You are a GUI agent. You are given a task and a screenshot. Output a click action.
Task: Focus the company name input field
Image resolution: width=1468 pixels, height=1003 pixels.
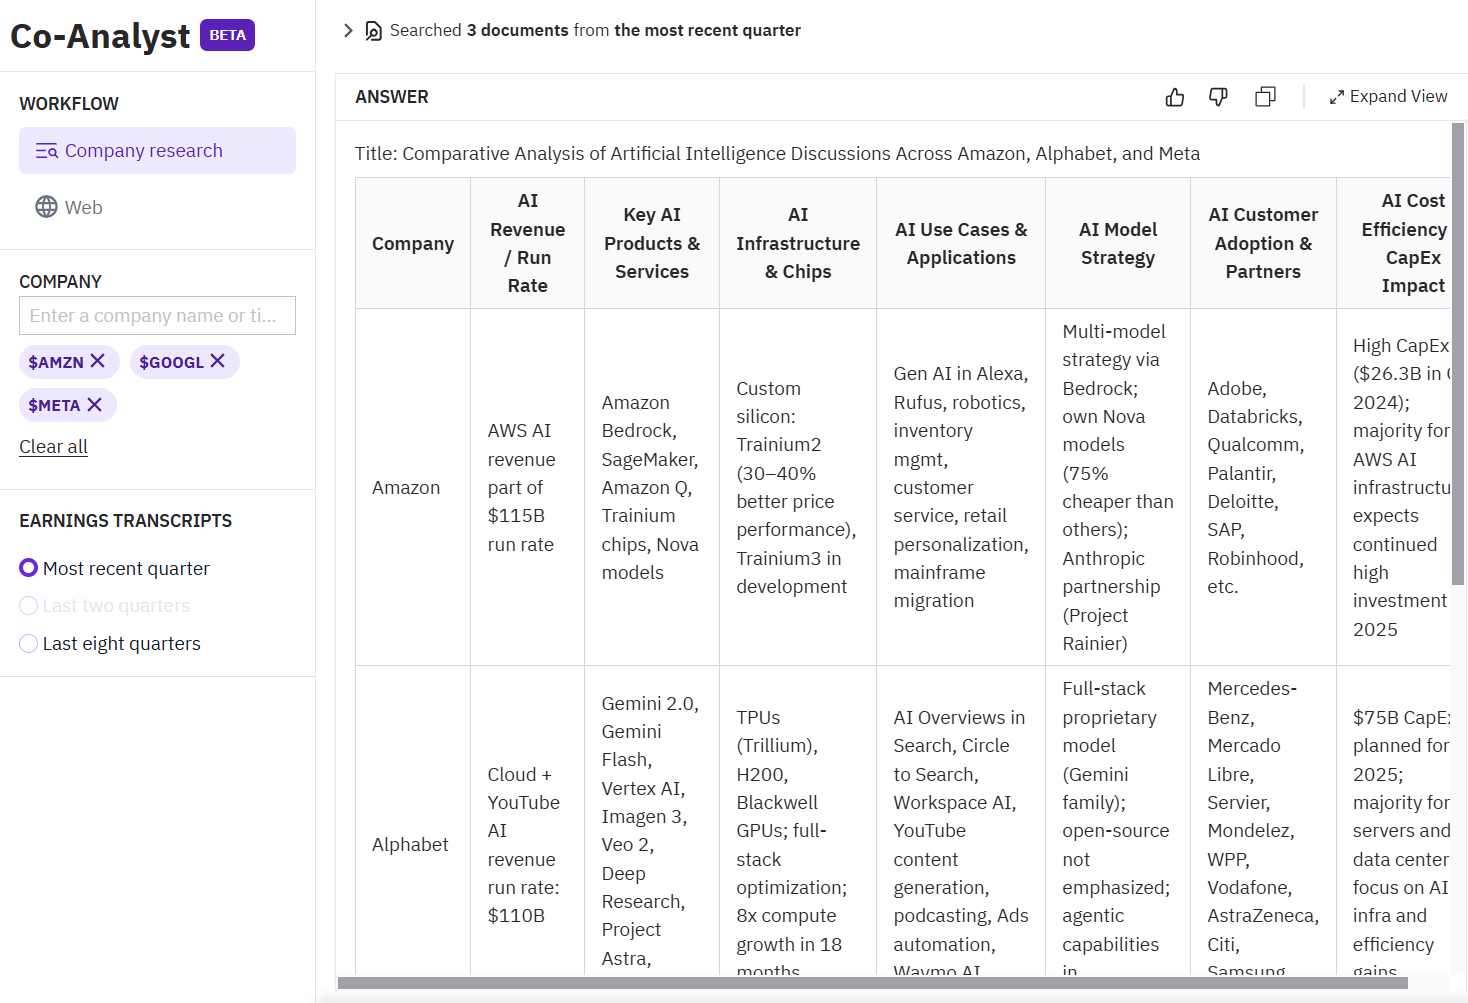[157, 316]
